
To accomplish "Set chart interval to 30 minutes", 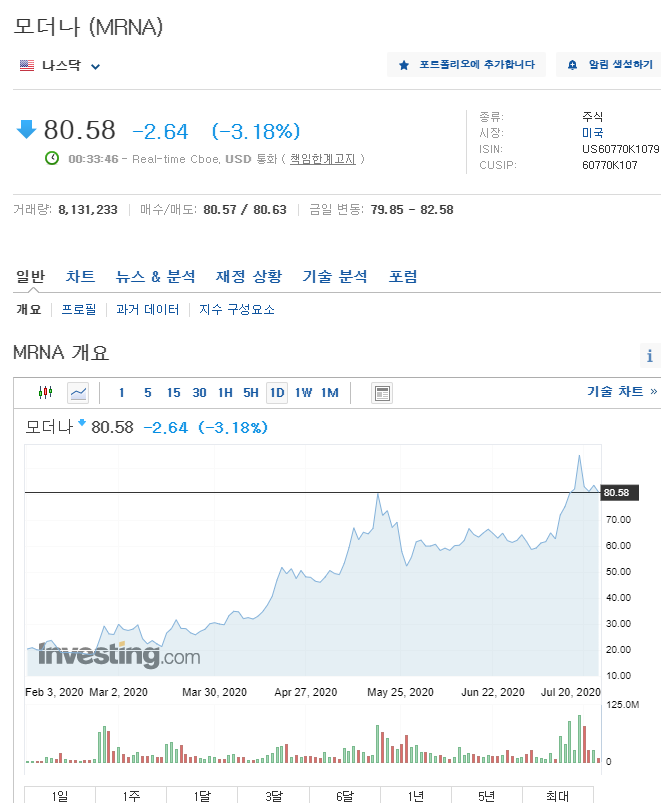I will [x=199, y=393].
